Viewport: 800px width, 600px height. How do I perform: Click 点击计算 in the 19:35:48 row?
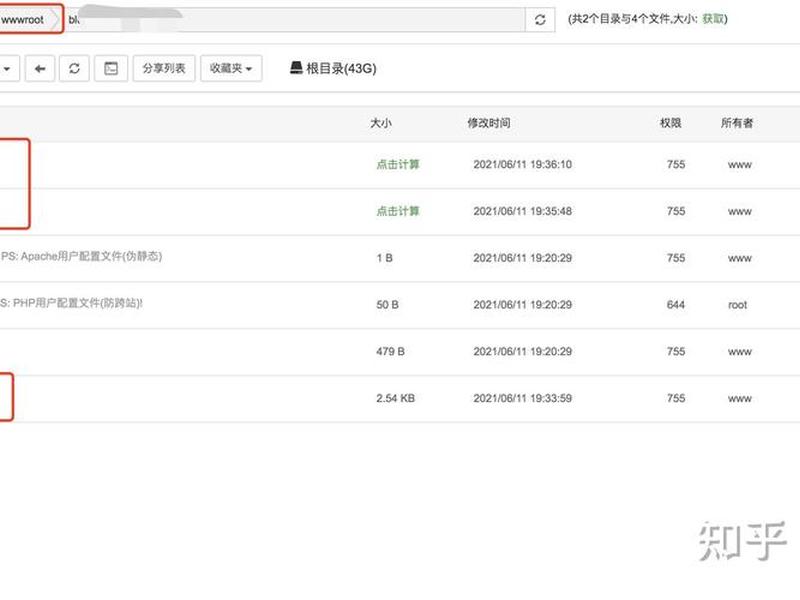pyautogui.click(x=398, y=211)
